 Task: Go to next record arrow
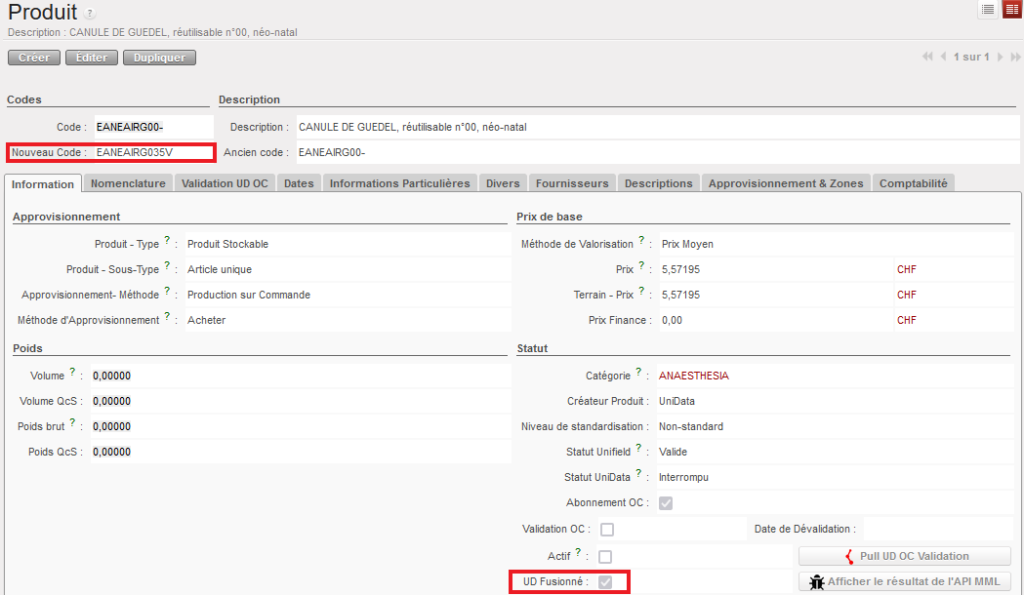point(1000,57)
